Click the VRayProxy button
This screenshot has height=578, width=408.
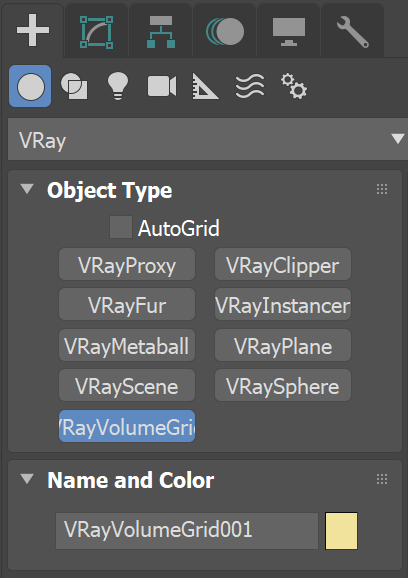(x=127, y=264)
